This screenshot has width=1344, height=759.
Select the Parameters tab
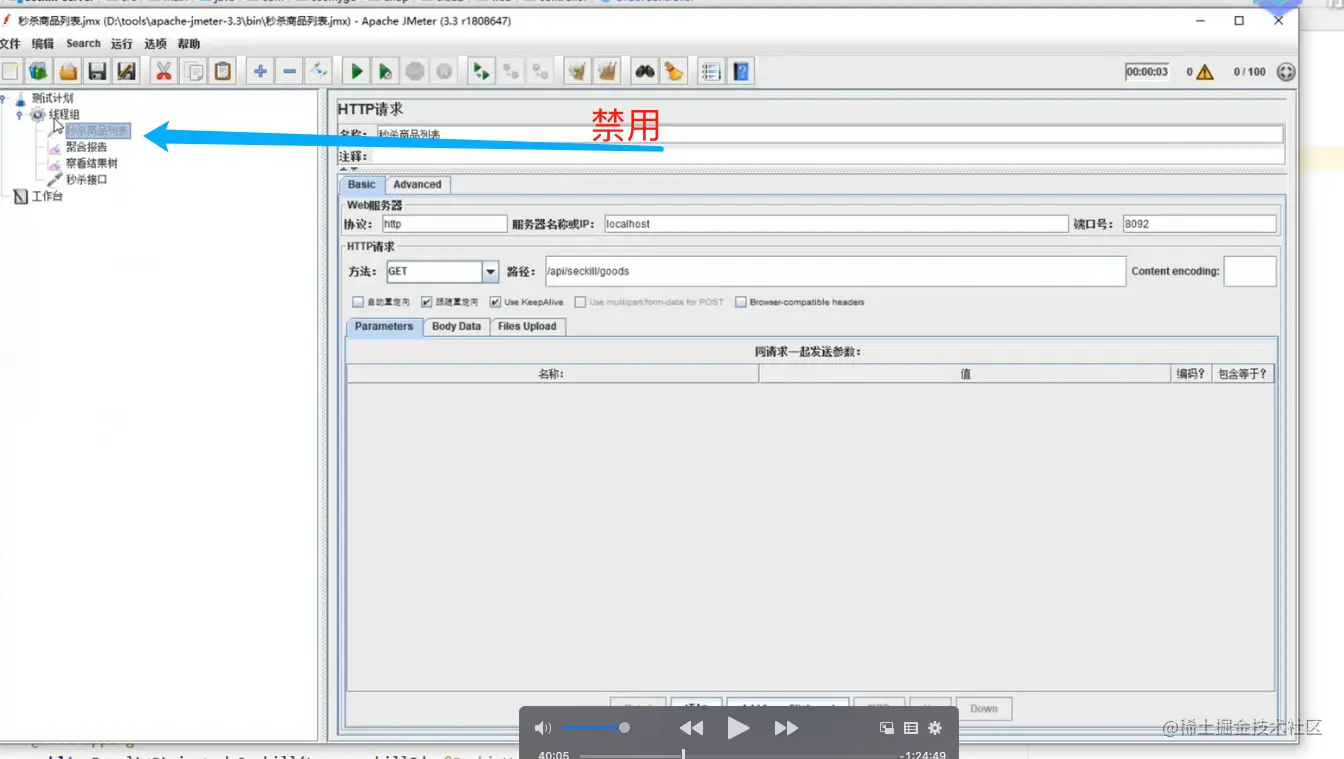tap(384, 327)
